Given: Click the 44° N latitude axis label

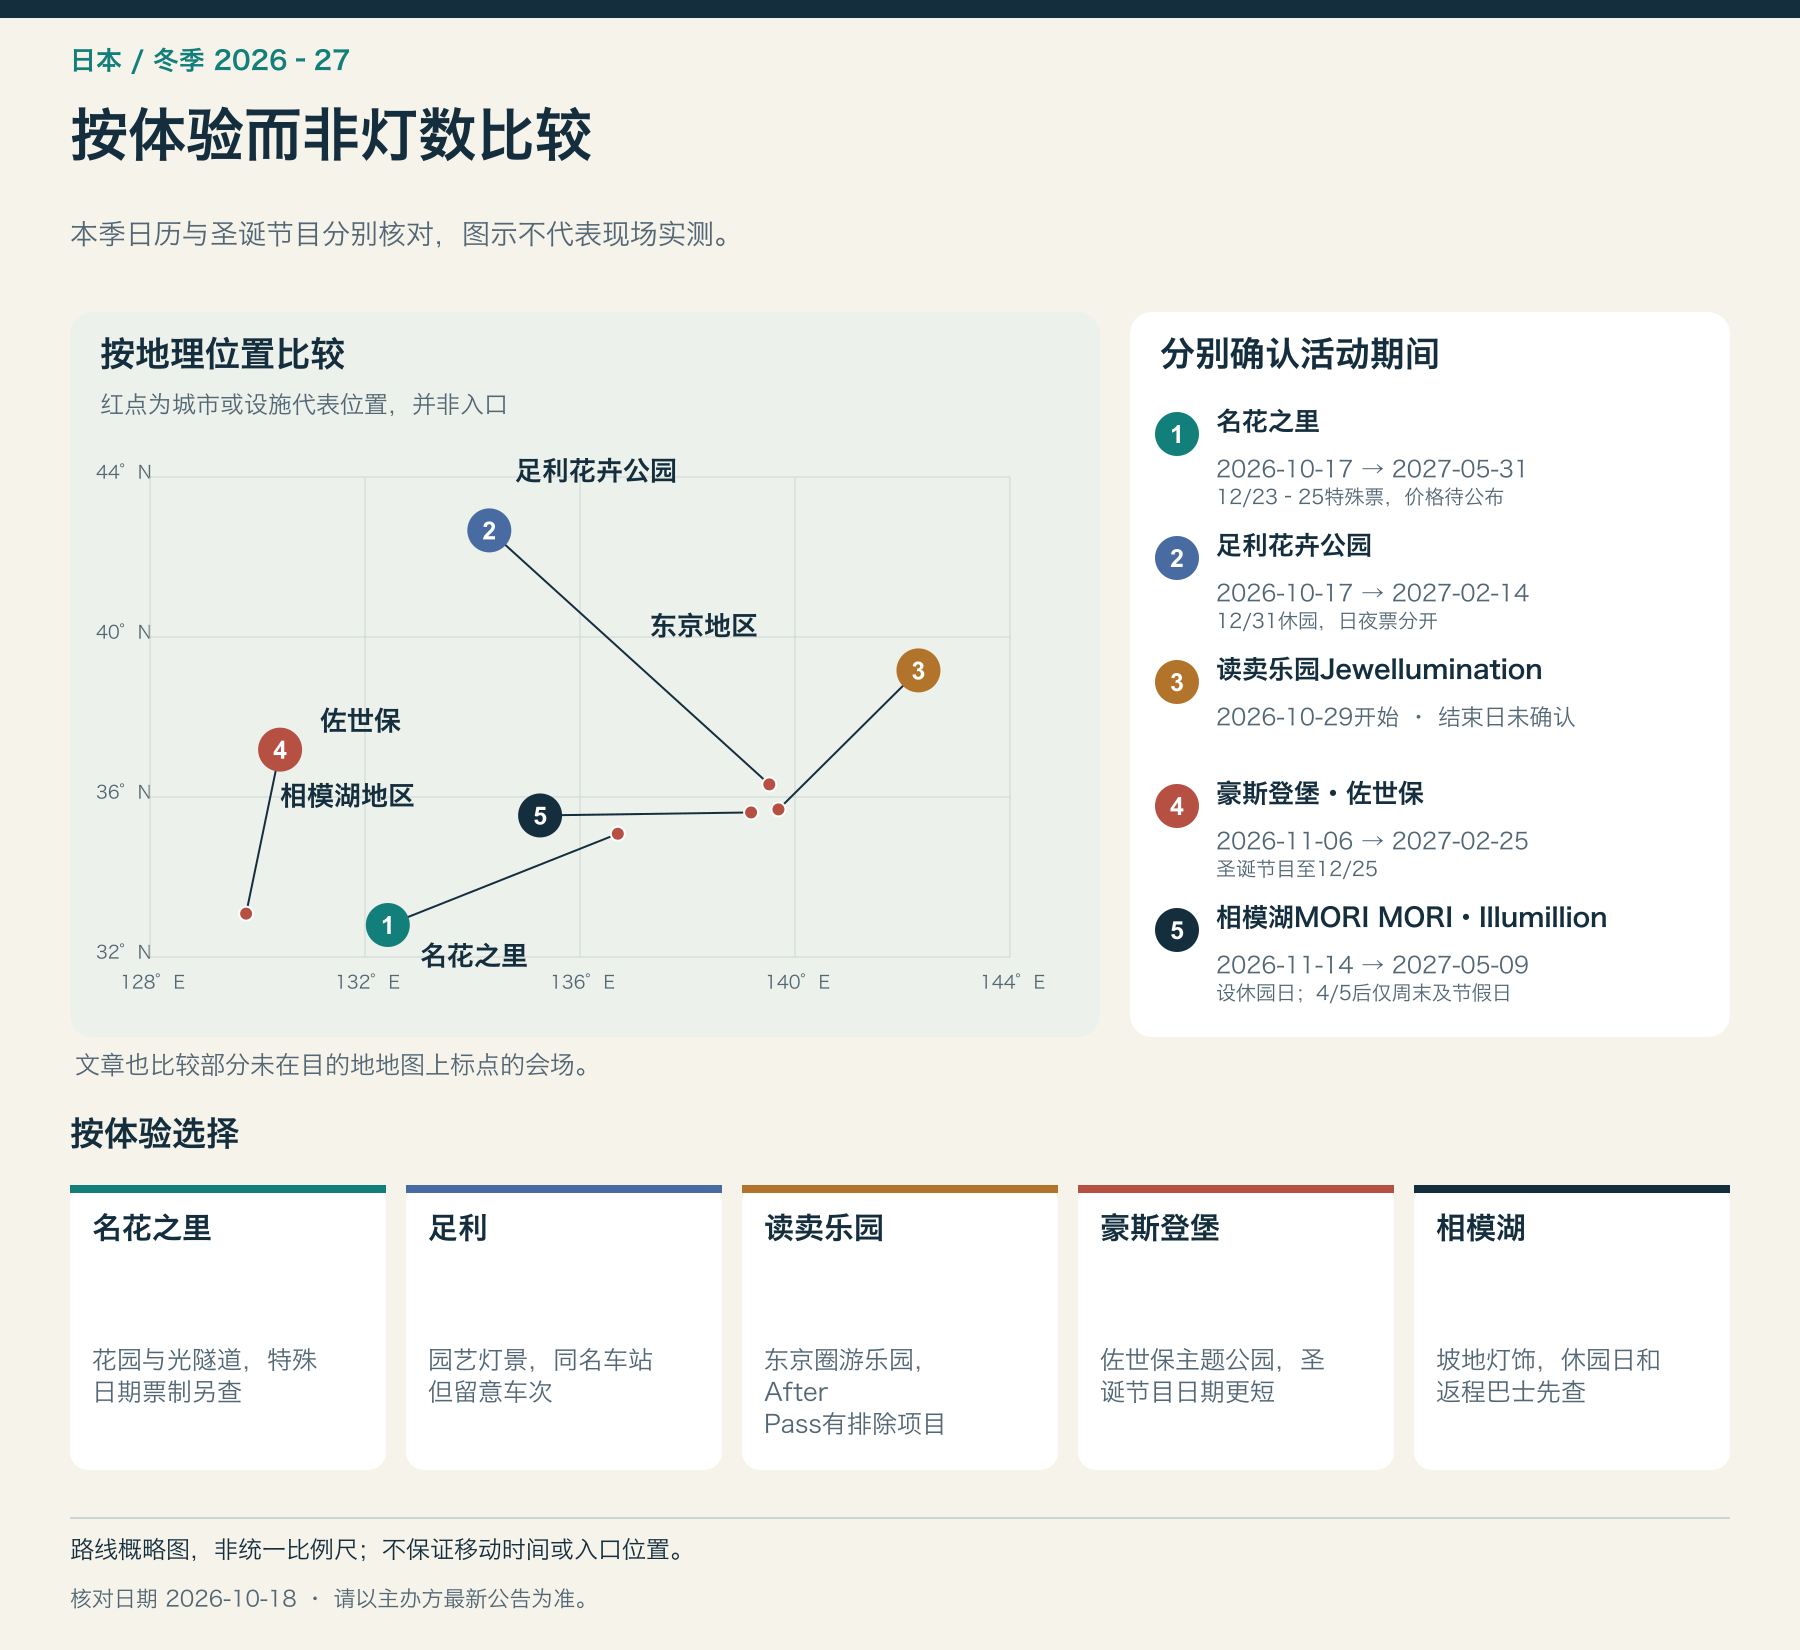Looking at the screenshot, I should pos(124,471).
